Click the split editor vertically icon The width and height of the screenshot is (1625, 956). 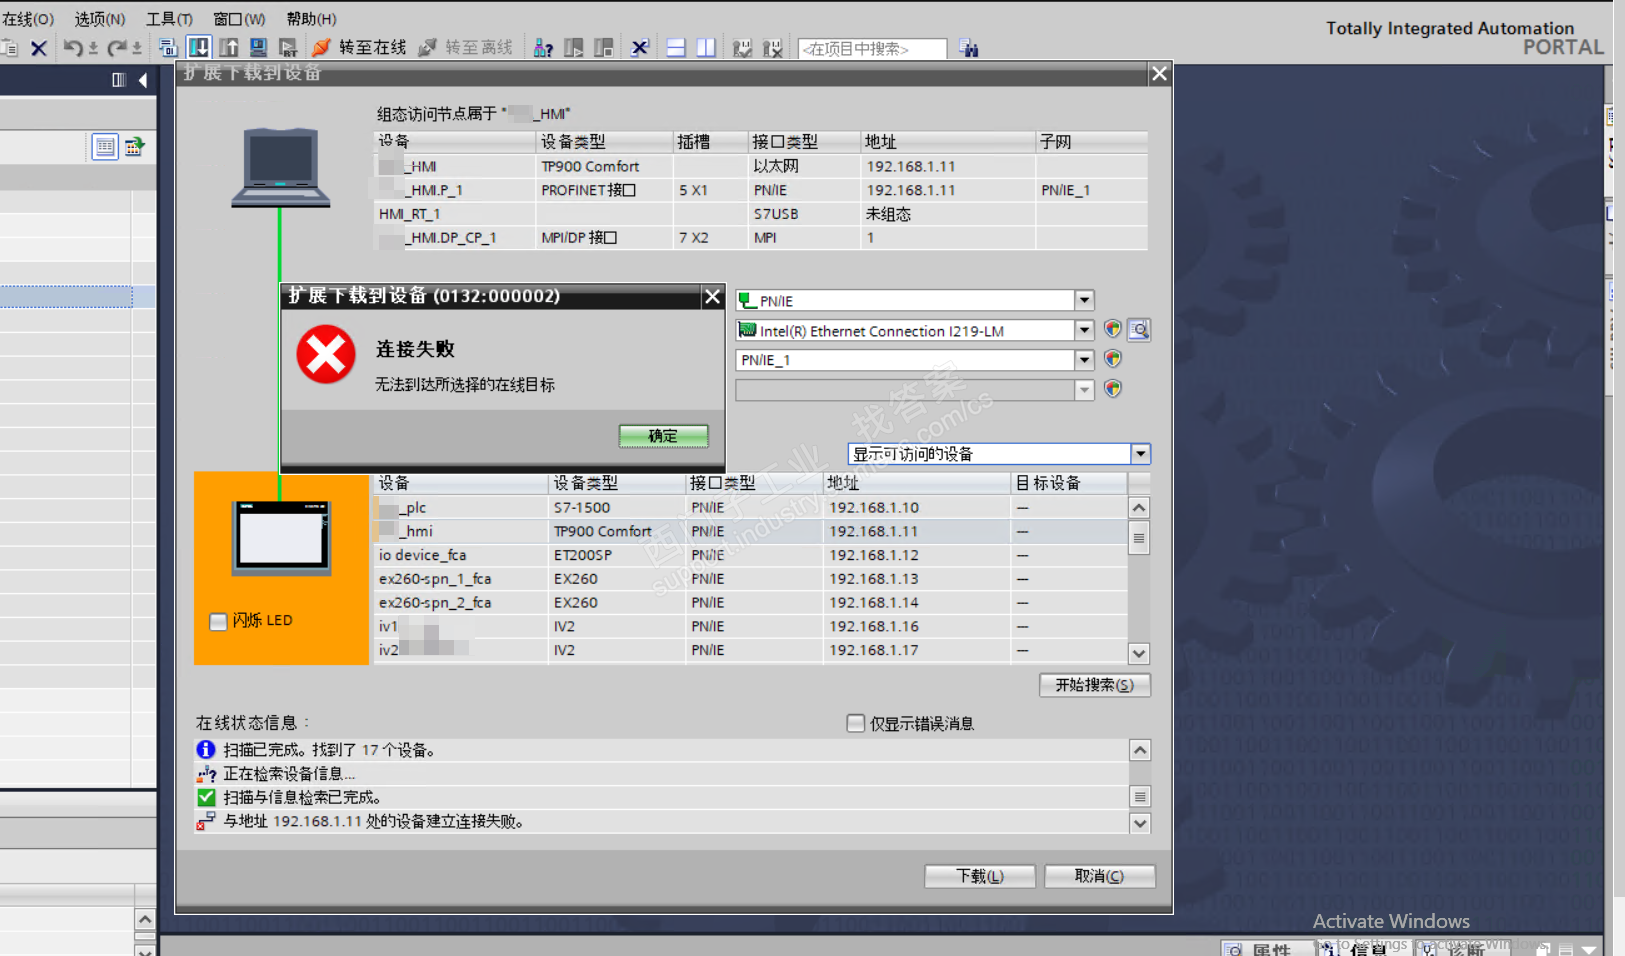[706, 48]
